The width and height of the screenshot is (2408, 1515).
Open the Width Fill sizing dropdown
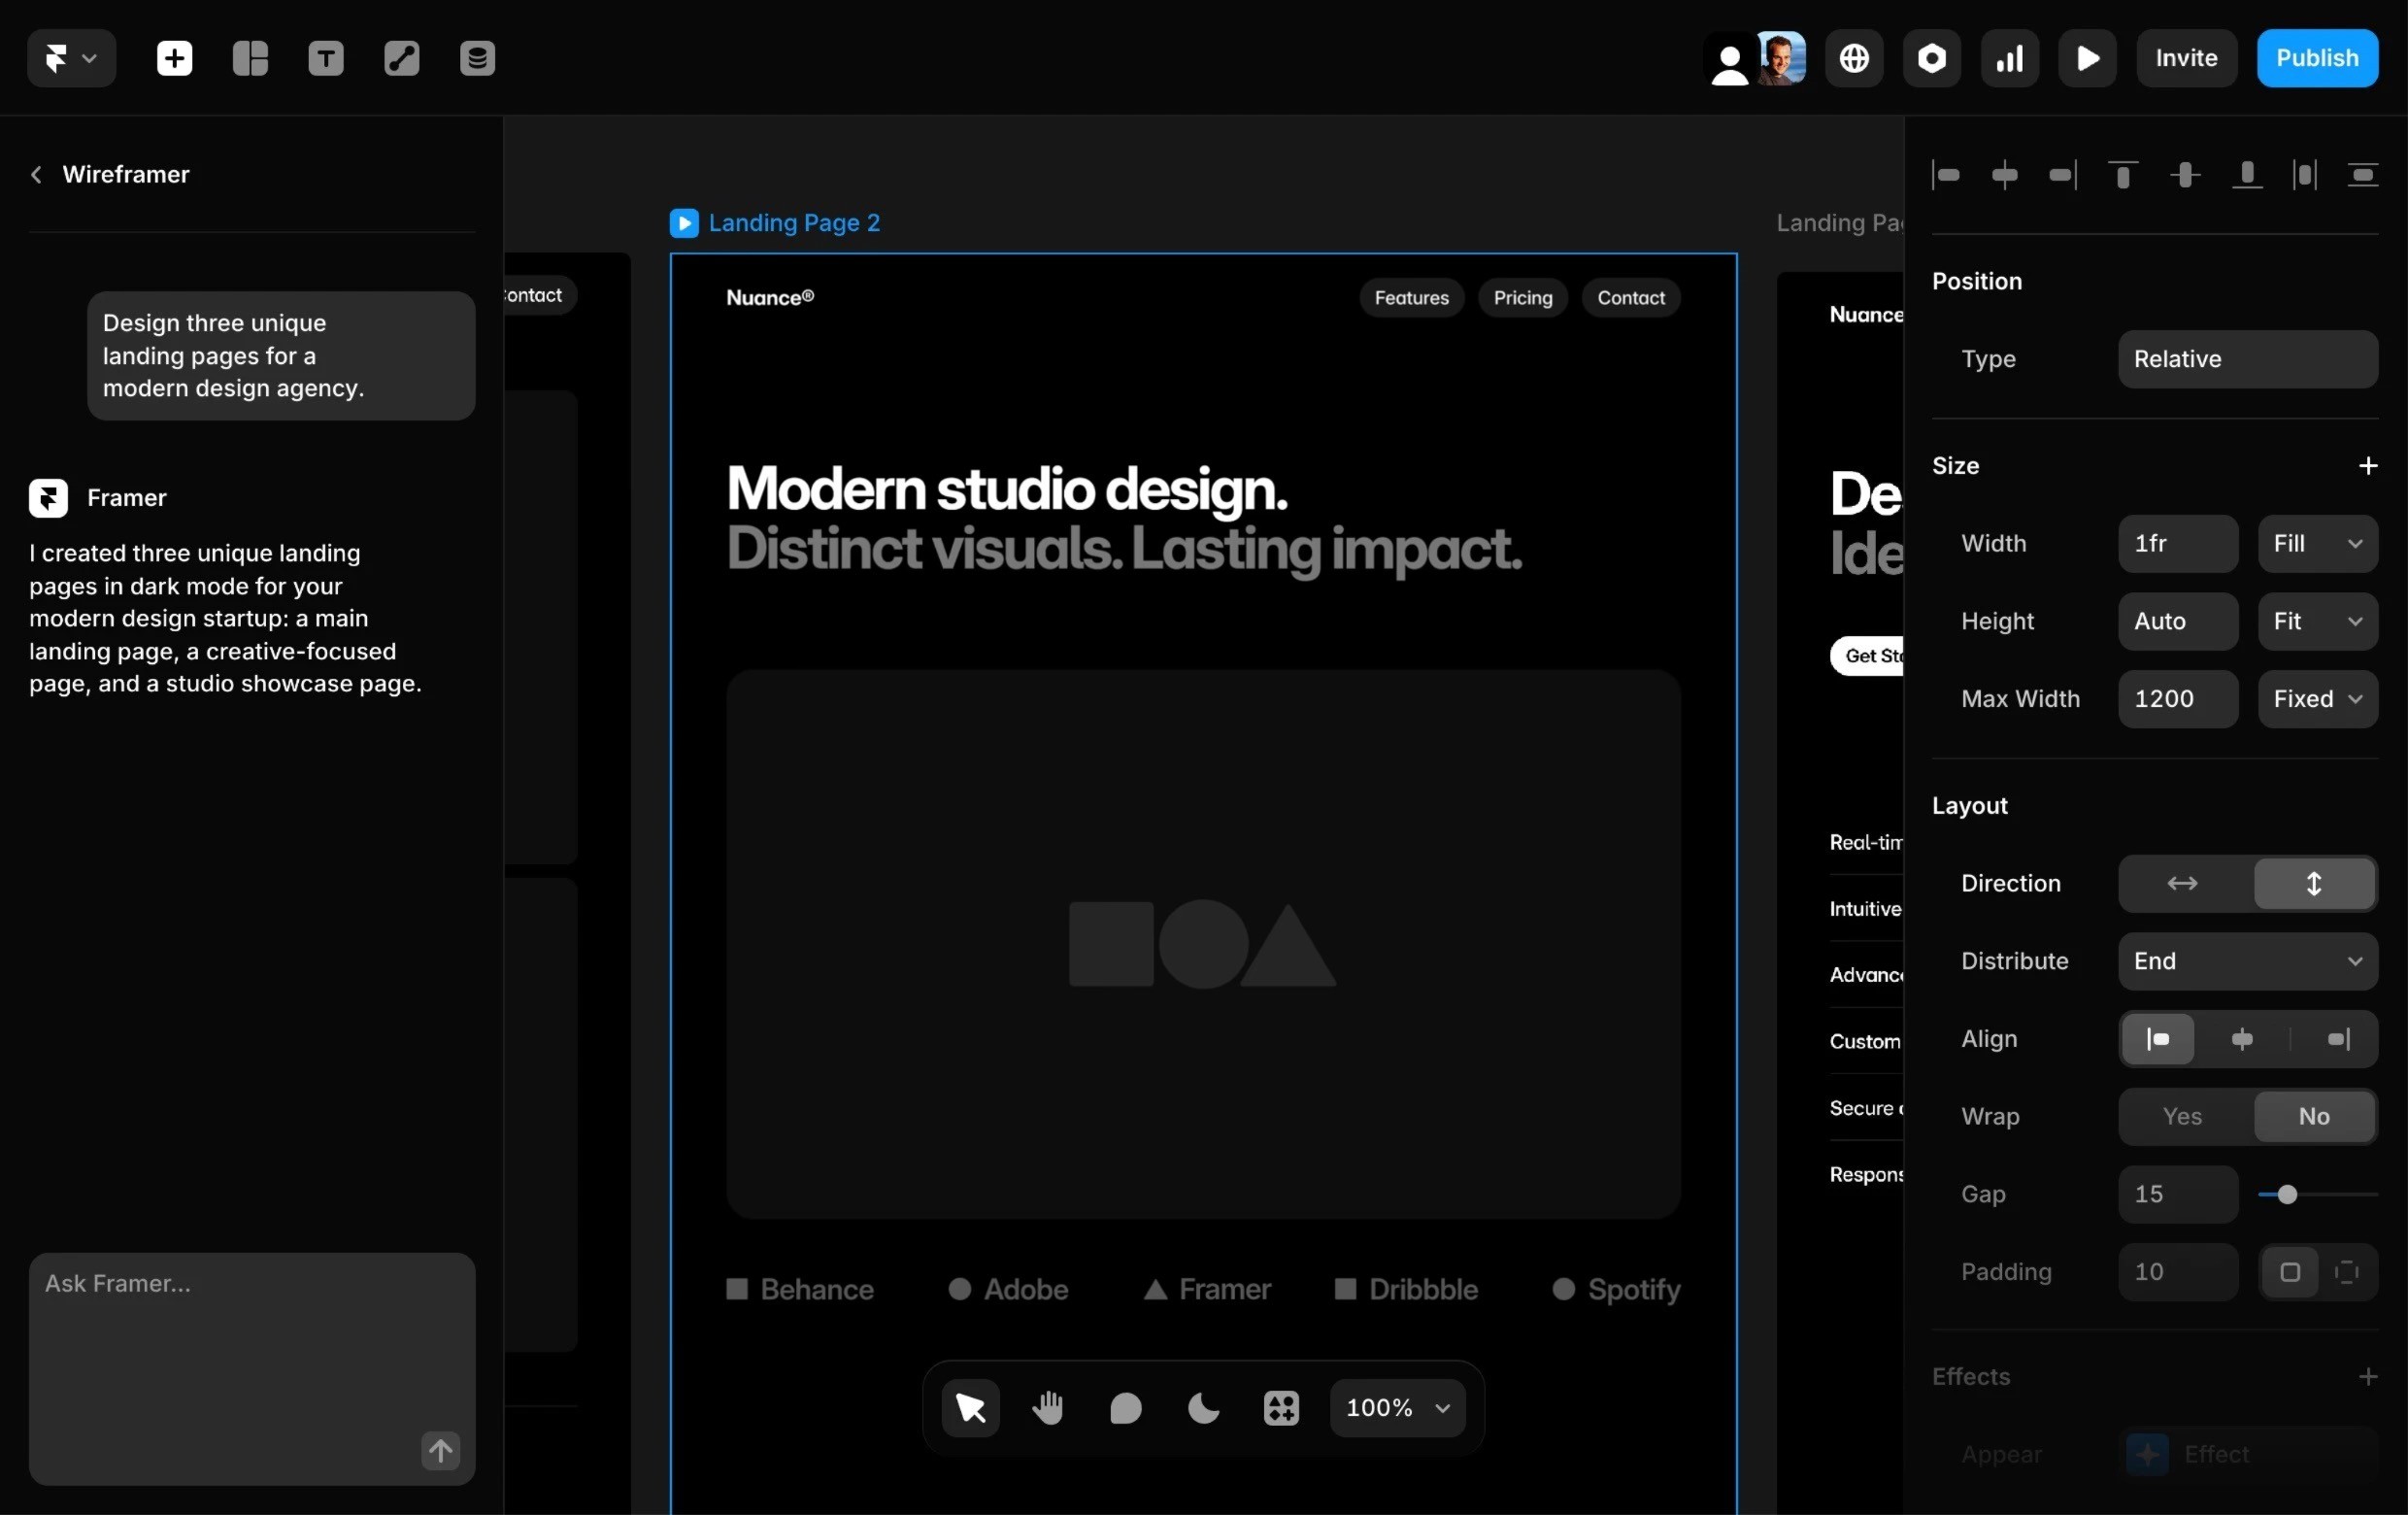coord(2316,543)
